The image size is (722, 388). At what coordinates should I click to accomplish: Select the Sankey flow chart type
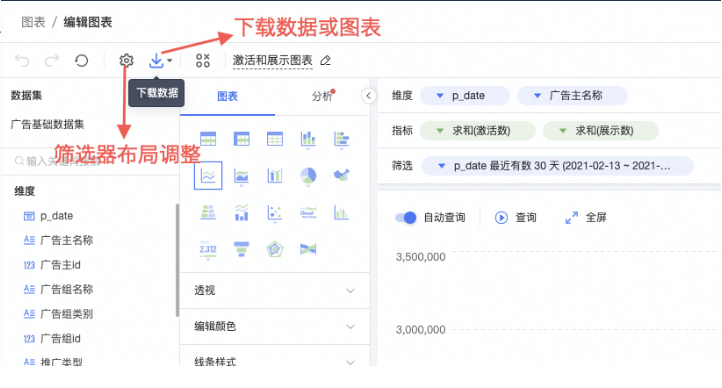(308, 249)
